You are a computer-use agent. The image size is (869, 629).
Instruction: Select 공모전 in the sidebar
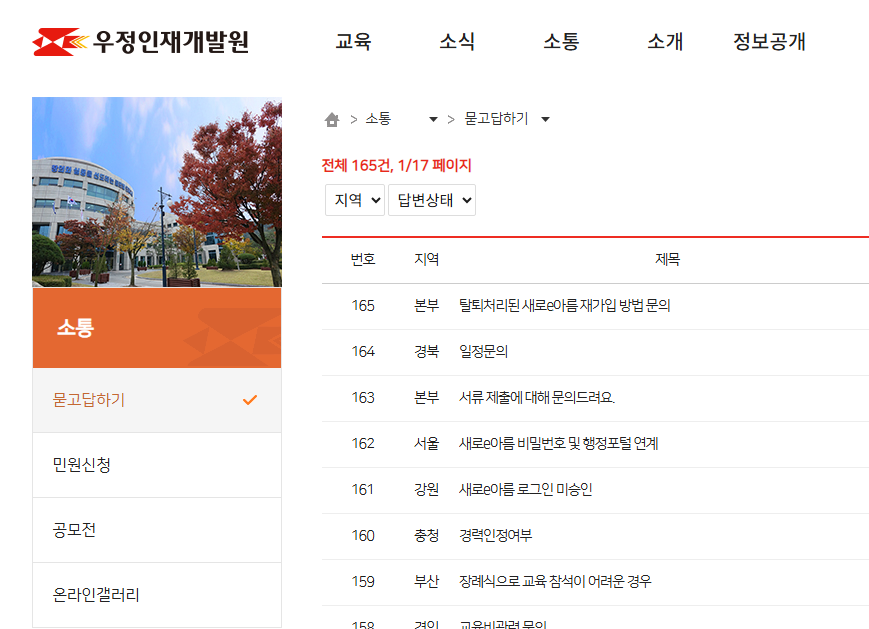point(157,530)
